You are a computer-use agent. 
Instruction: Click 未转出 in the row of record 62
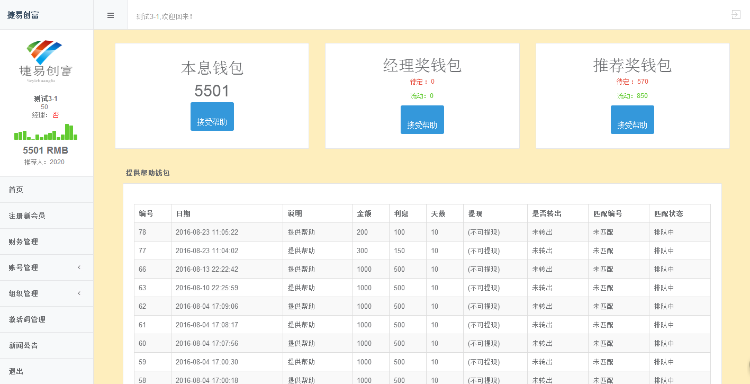[x=542, y=306]
